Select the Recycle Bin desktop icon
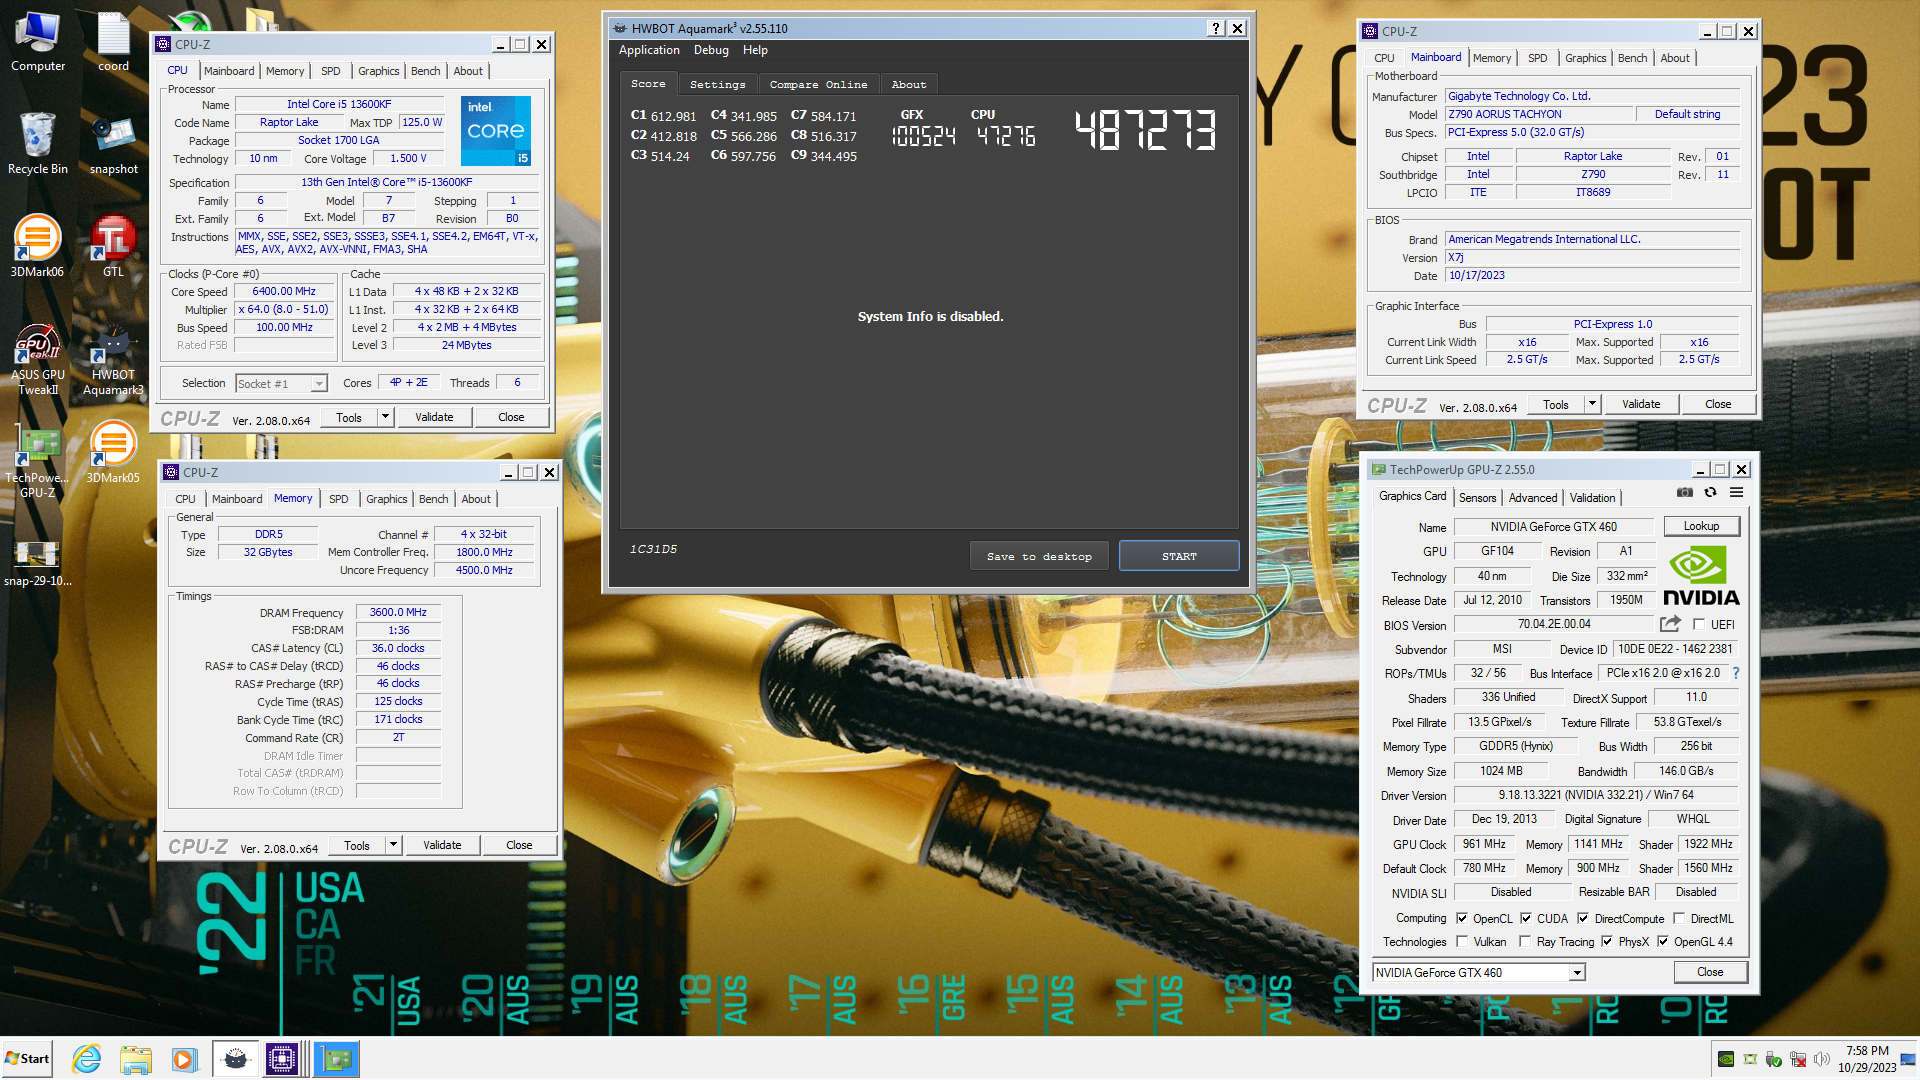This screenshot has height=1080, width=1920. point(38,143)
